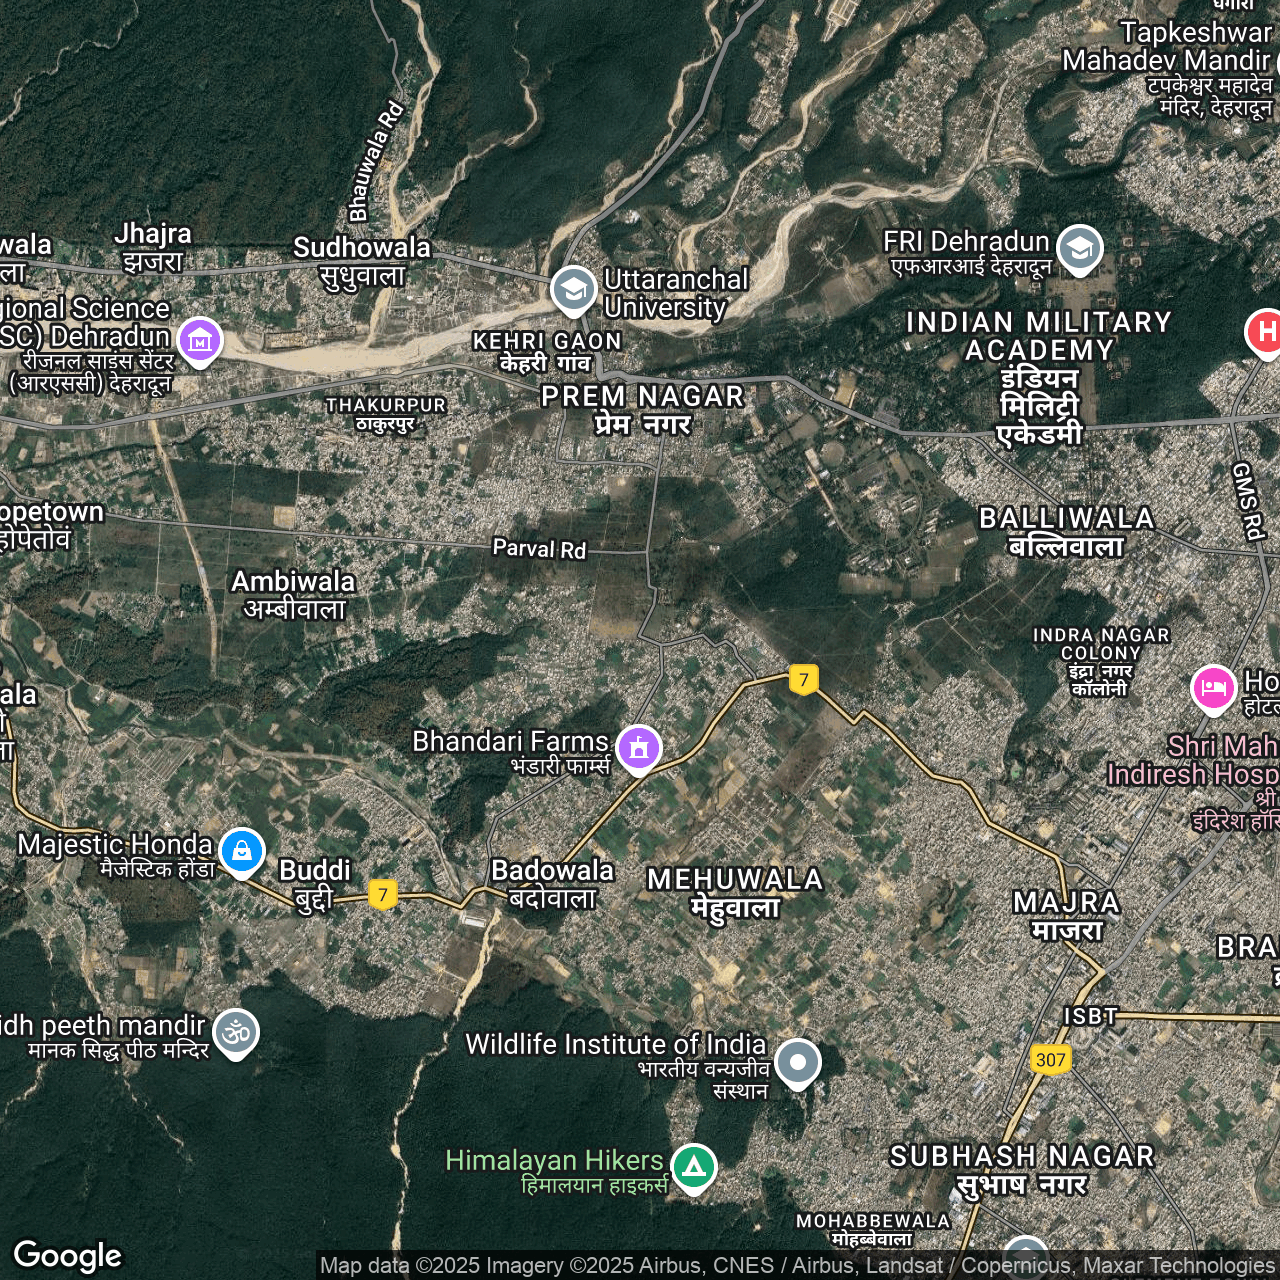Click the red hospital H marker
Screen dimensions: 1280x1280
pyautogui.click(x=1265, y=331)
